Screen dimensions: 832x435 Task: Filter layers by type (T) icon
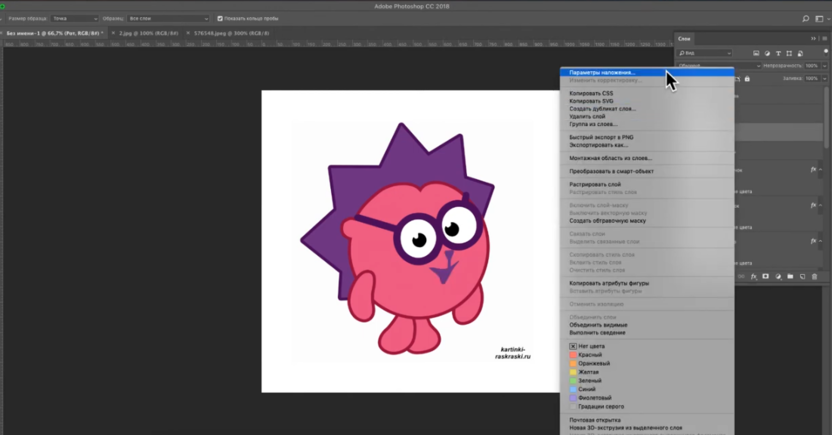[779, 53]
